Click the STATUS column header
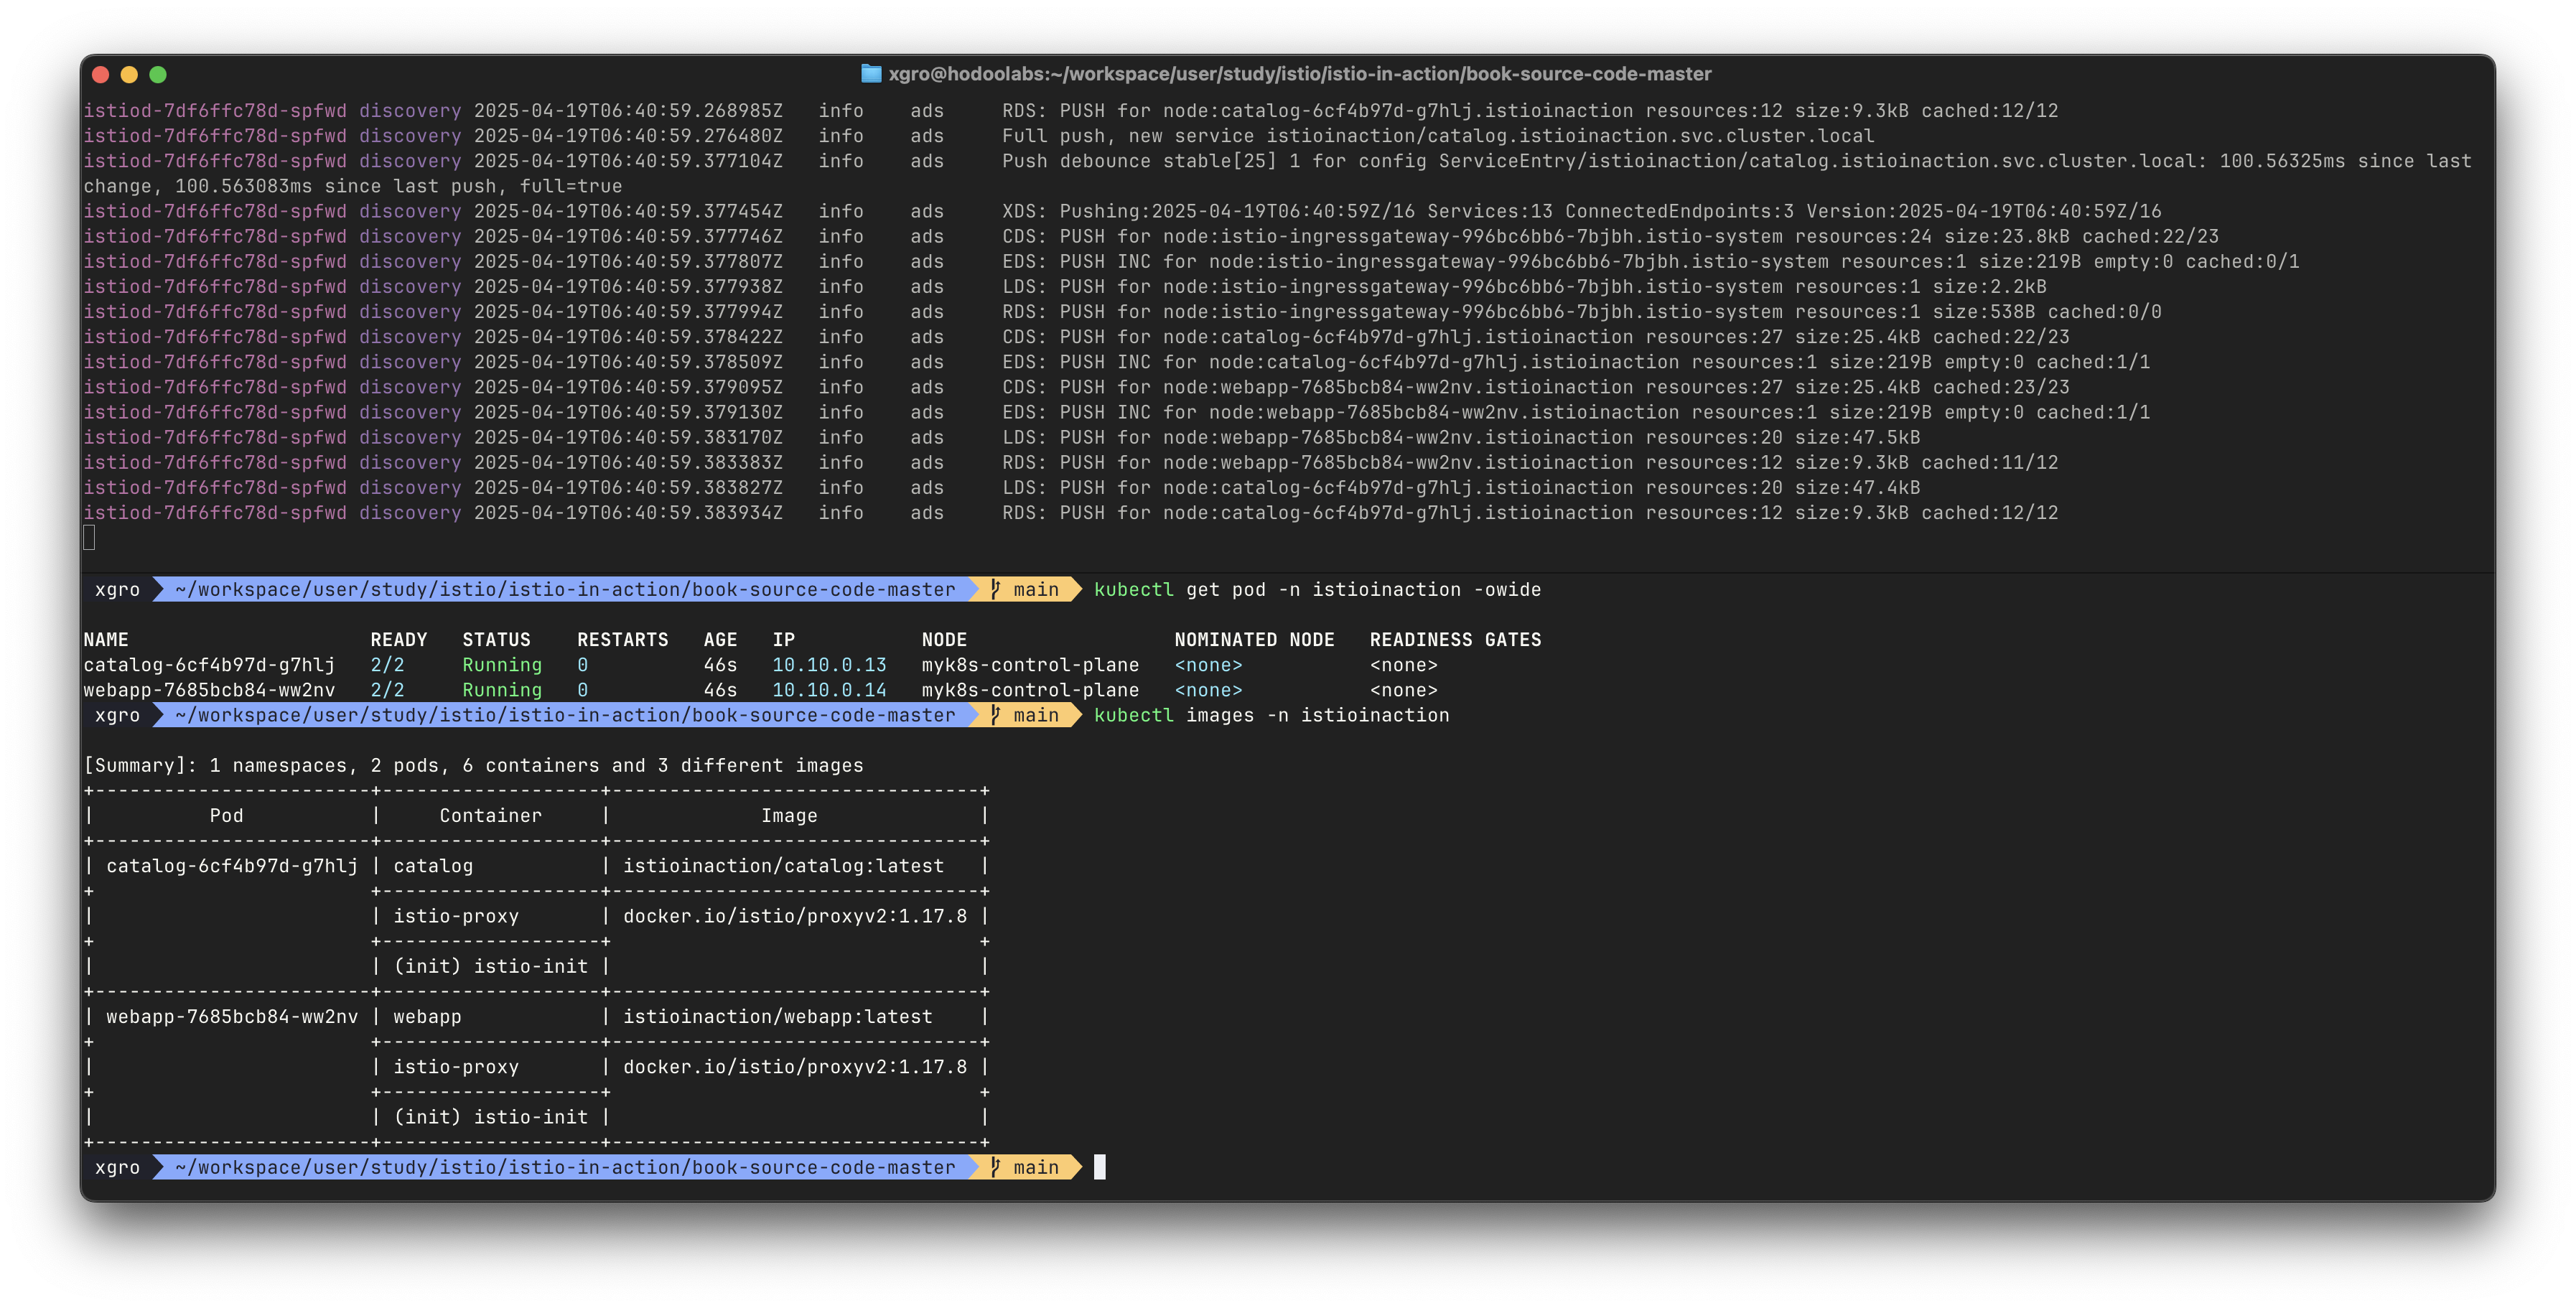 (x=496, y=640)
